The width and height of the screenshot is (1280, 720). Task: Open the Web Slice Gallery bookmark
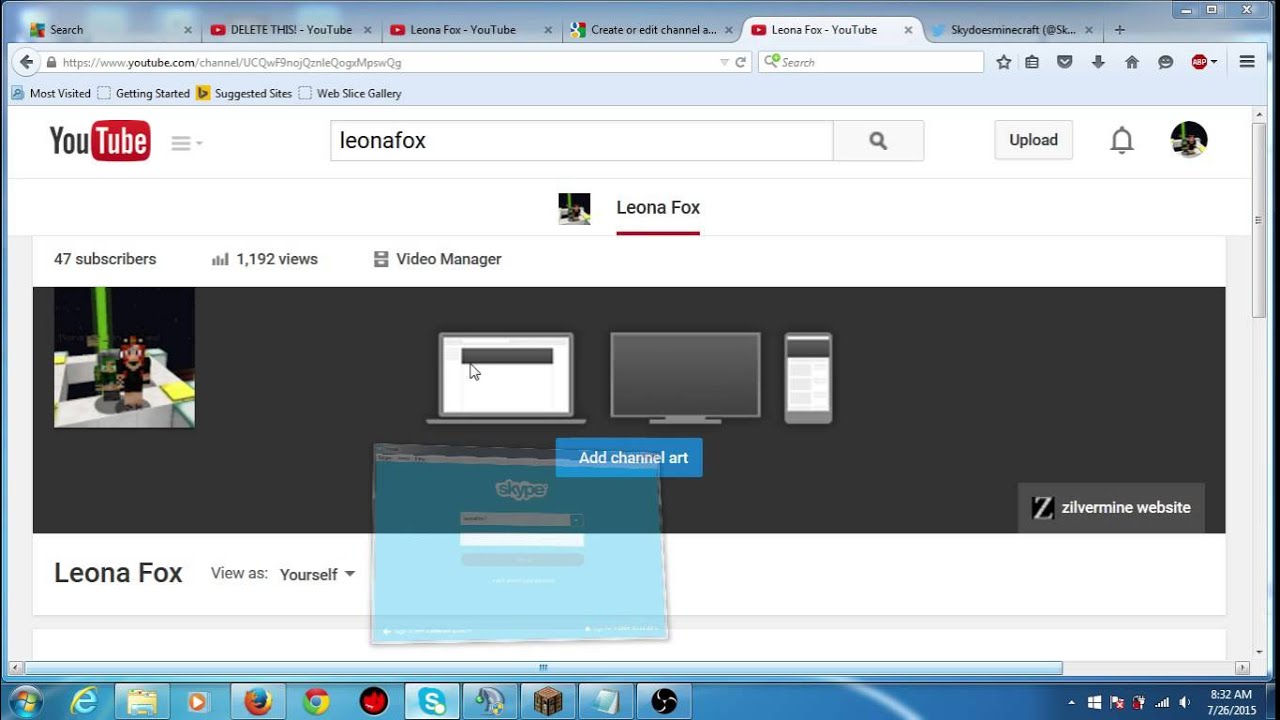pos(350,93)
